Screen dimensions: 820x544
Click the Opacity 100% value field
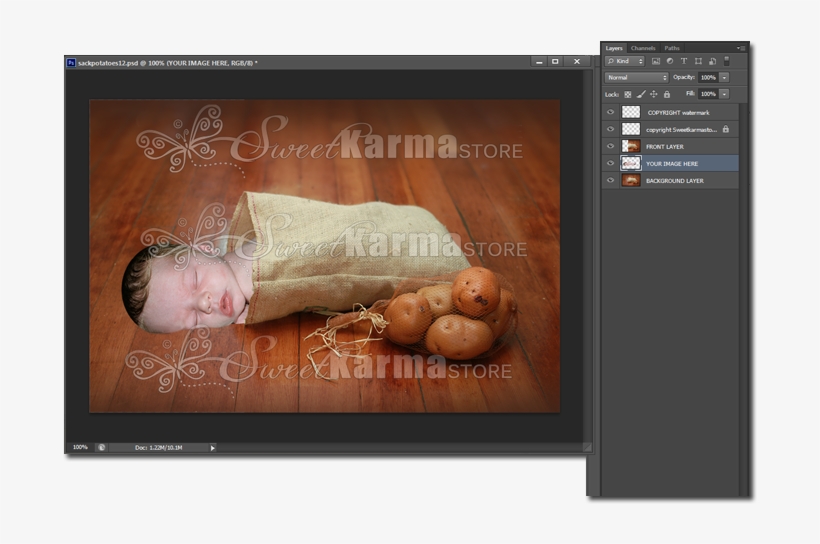coord(709,77)
